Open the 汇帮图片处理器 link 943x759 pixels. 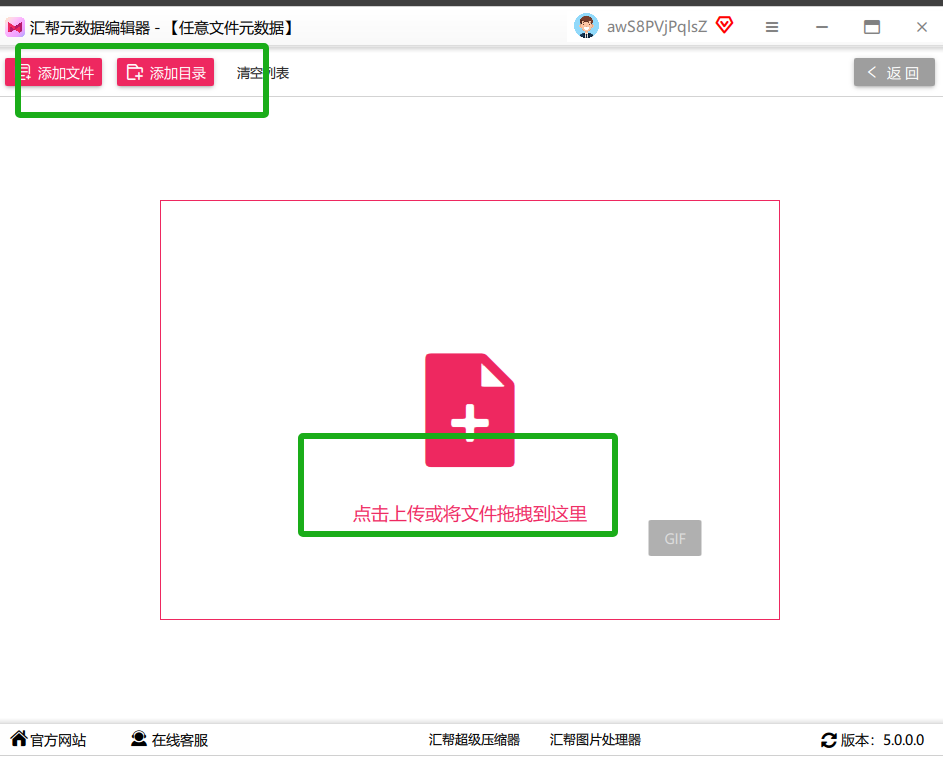(595, 739)
